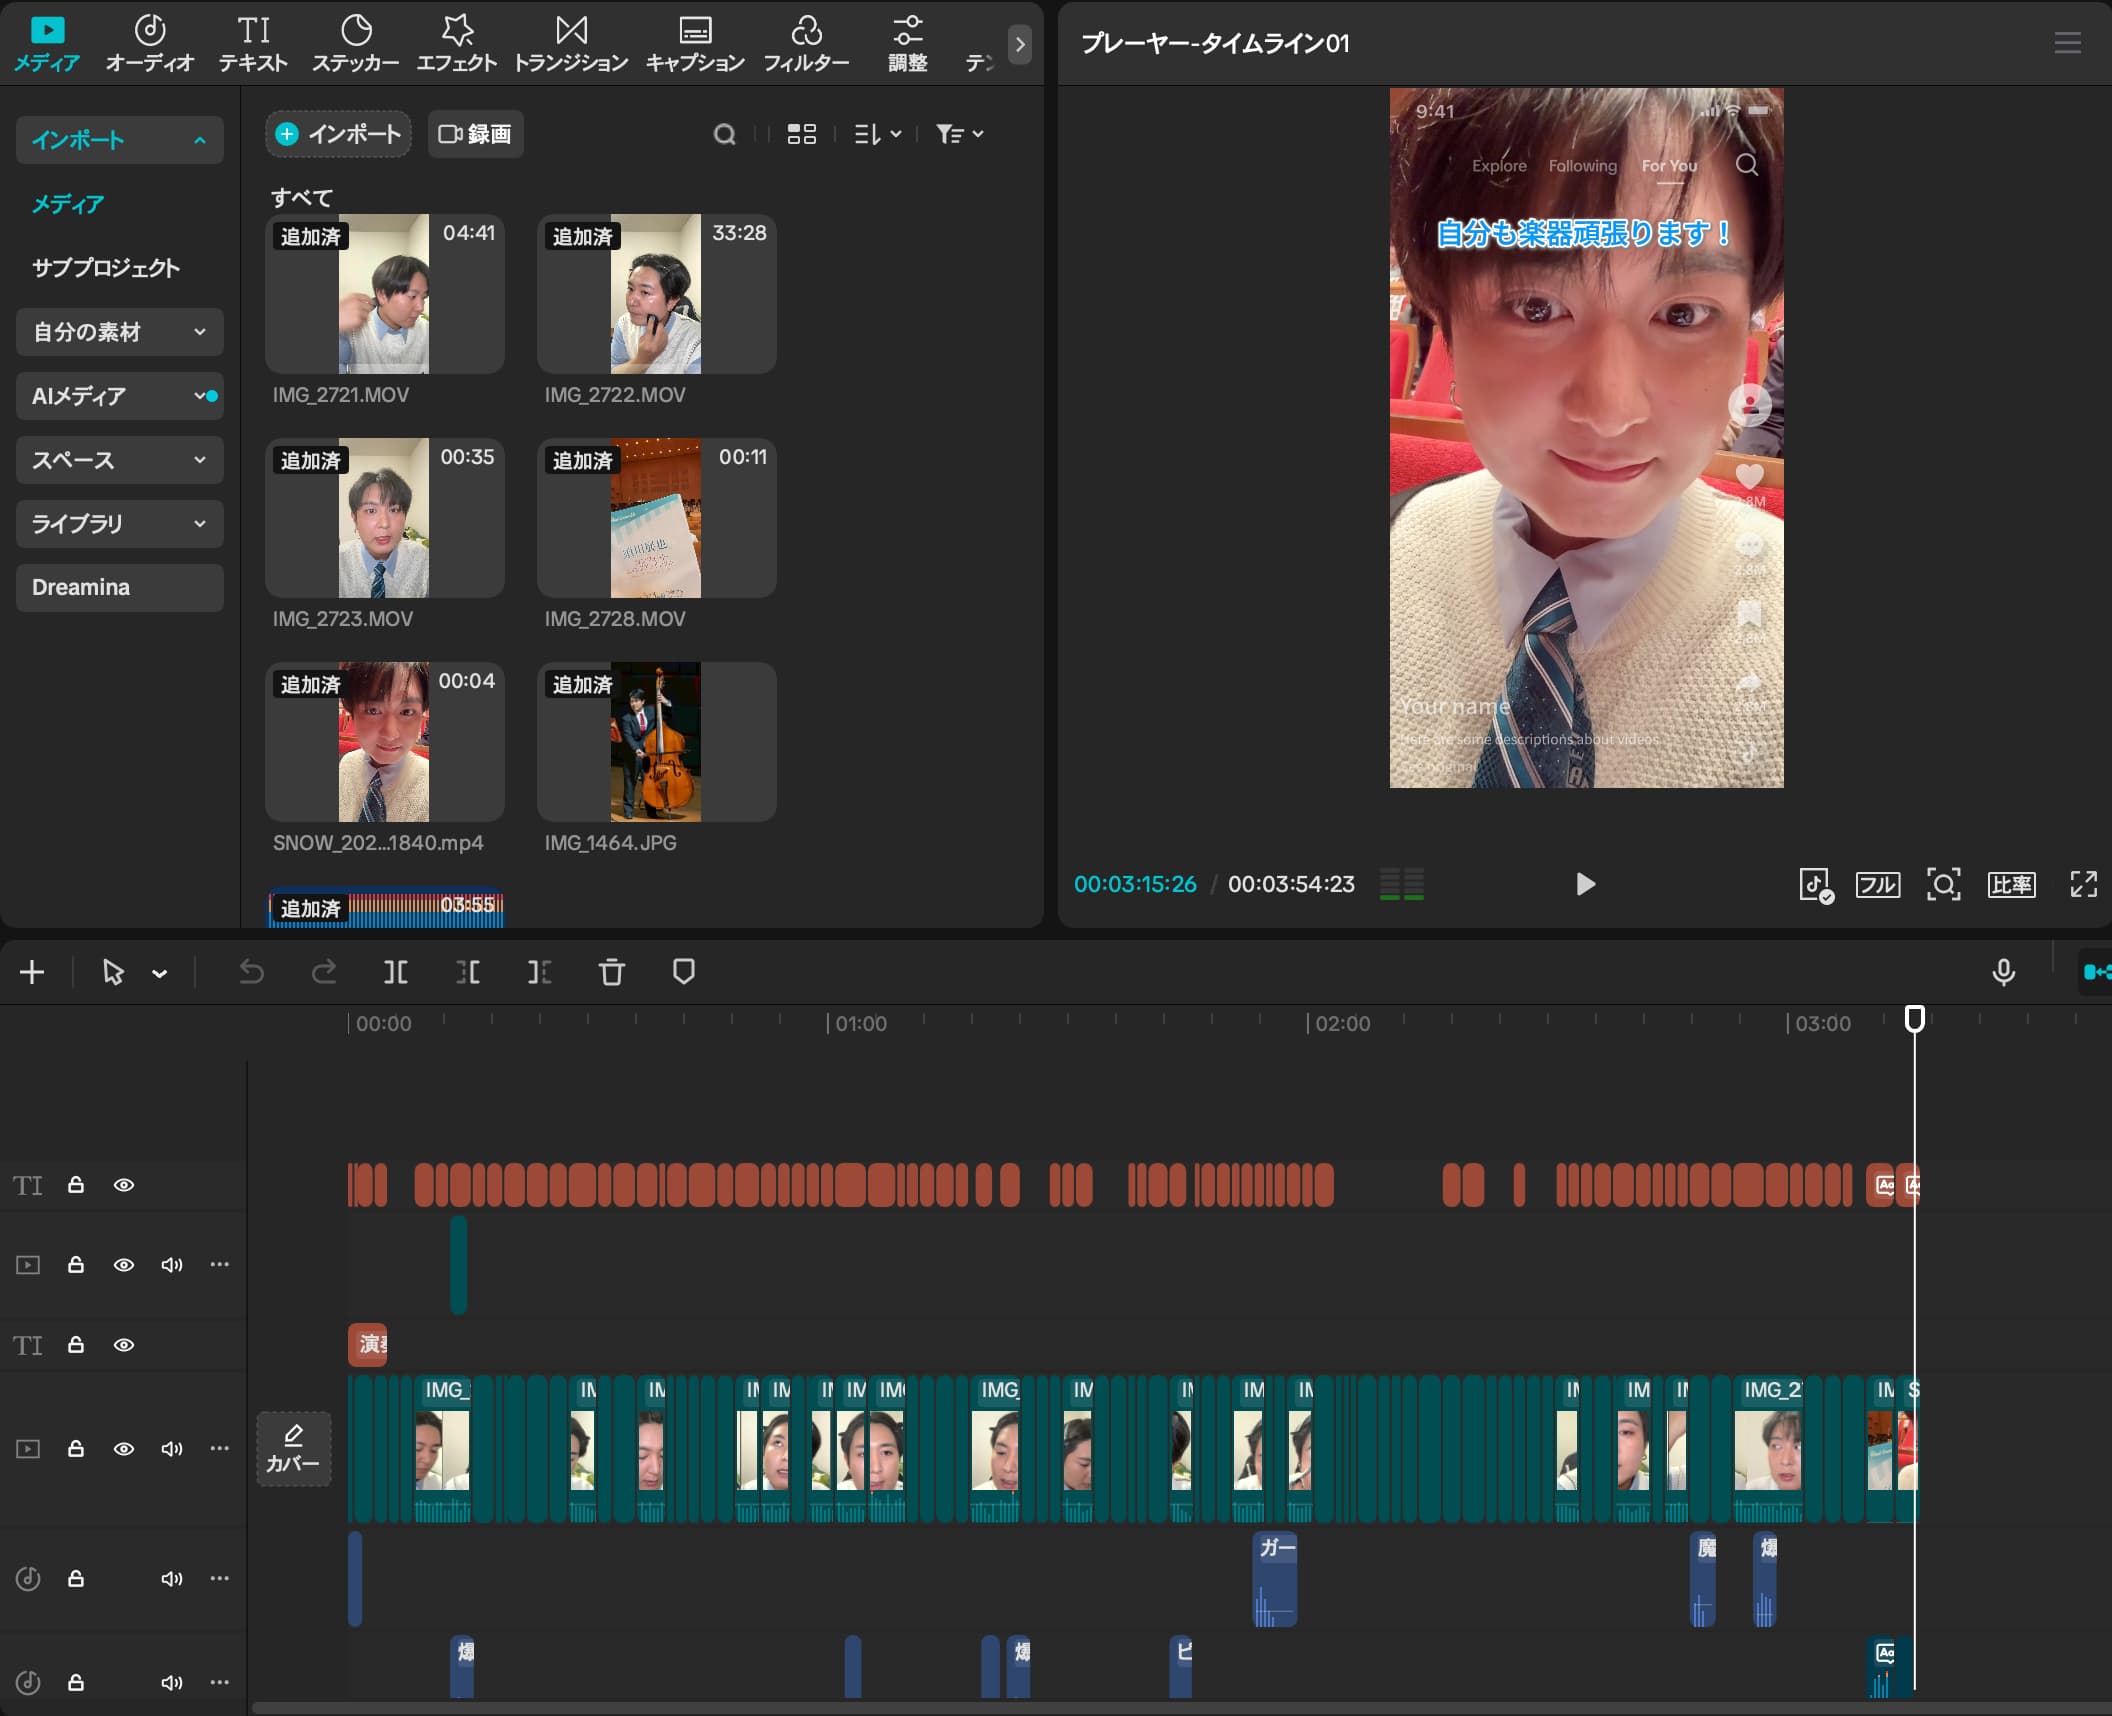Click the Redo arrow in timeline toolbar
The image size is (2112, 1716).
(x=324, y=972)
